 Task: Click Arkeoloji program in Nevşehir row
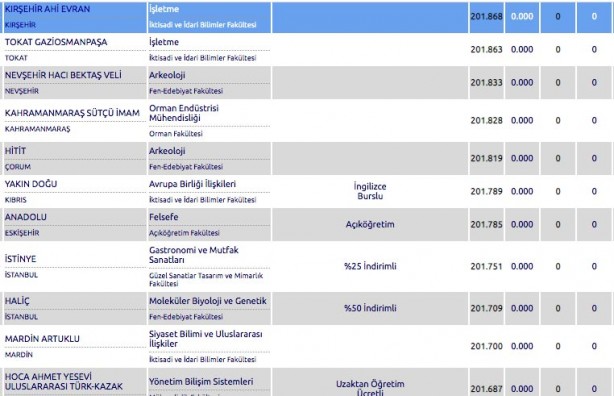[167, 75]
